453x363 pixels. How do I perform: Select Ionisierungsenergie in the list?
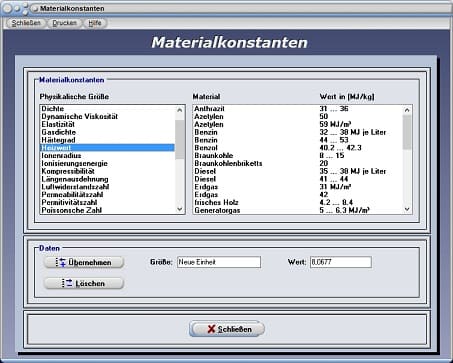coord(107,163)
